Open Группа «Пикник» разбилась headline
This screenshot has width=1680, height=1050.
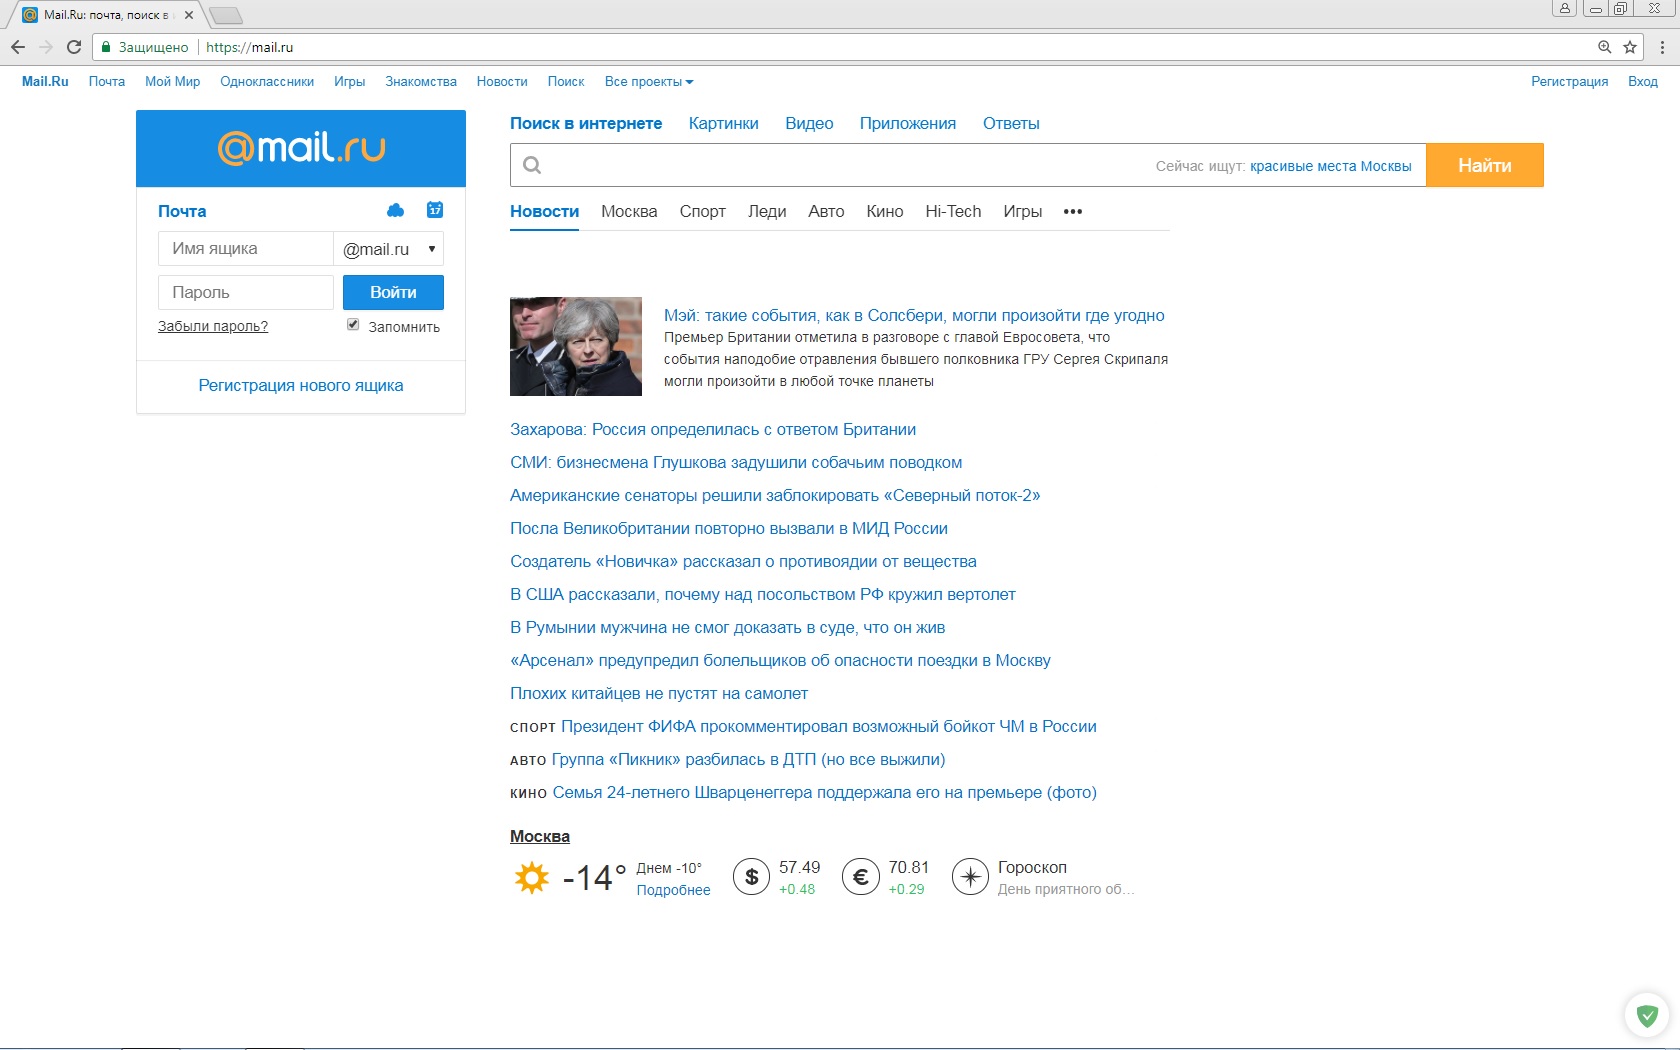point(749,760)
